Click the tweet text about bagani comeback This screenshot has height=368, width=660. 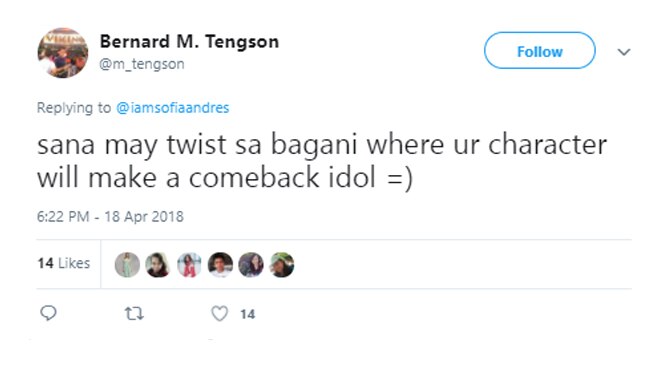coord(322,161)
